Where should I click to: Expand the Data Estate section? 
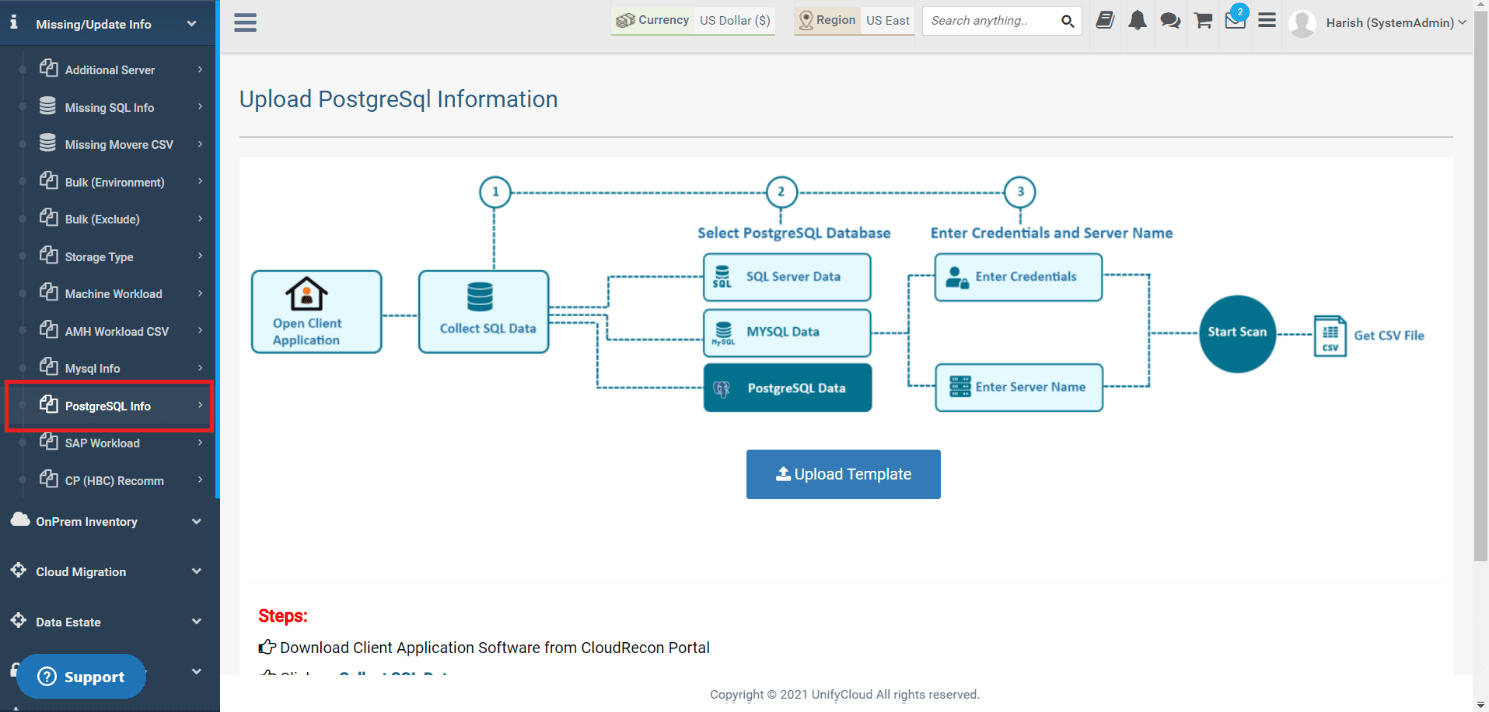click(x=109, y=621)
